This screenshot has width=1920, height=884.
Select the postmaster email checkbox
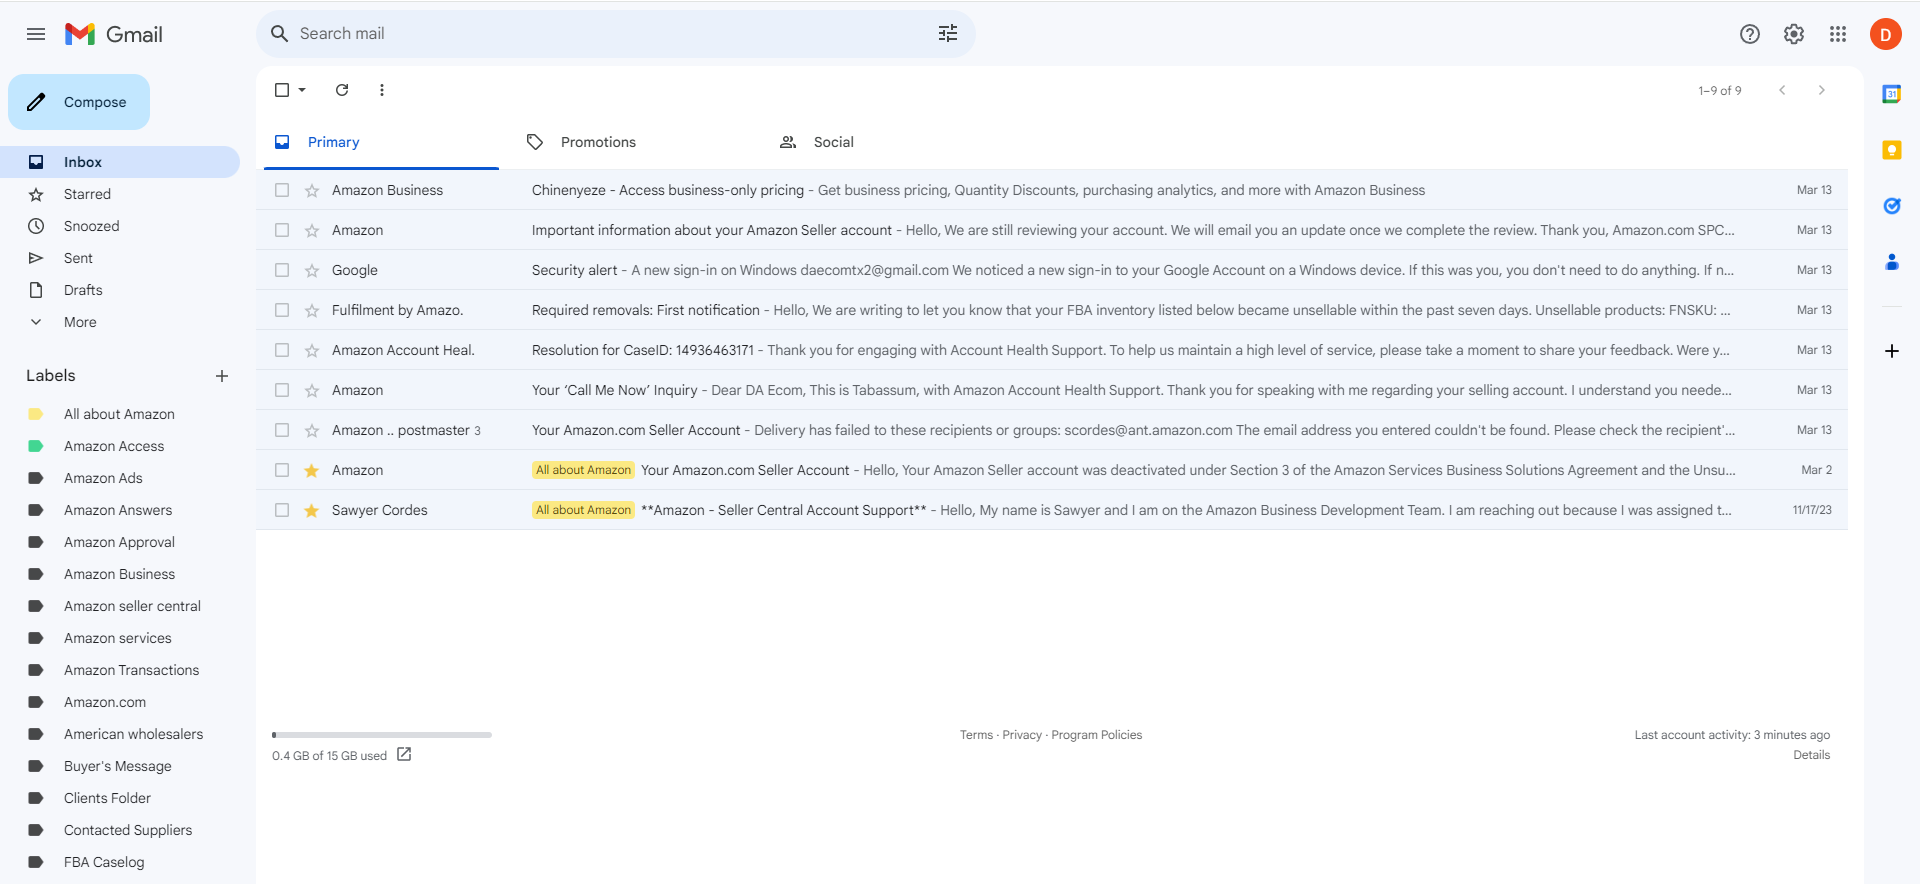click(x=282, y=430)
